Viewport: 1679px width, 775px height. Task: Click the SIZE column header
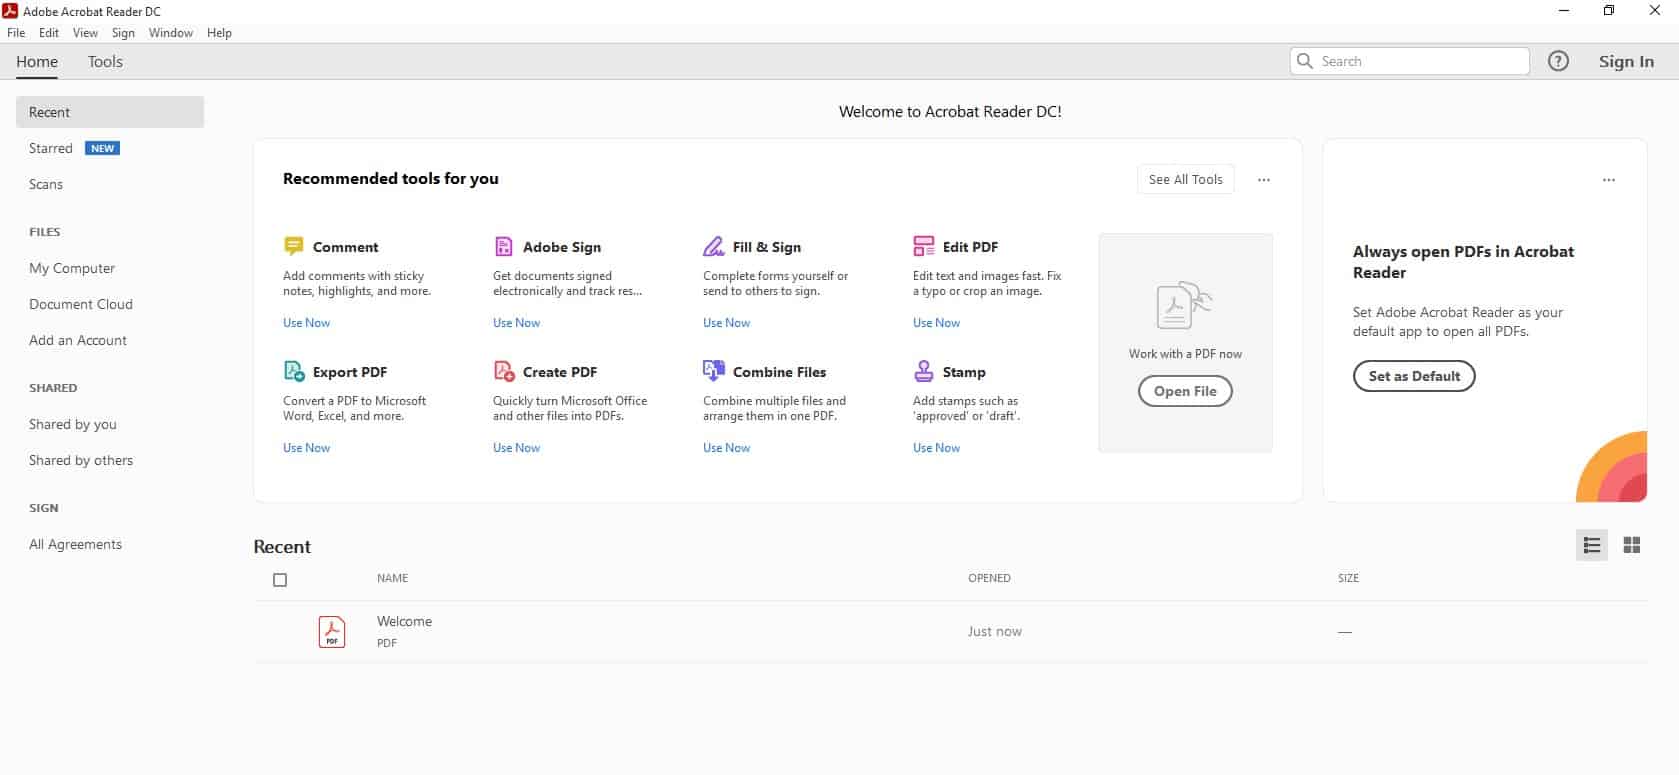(x=1348, y=578)
